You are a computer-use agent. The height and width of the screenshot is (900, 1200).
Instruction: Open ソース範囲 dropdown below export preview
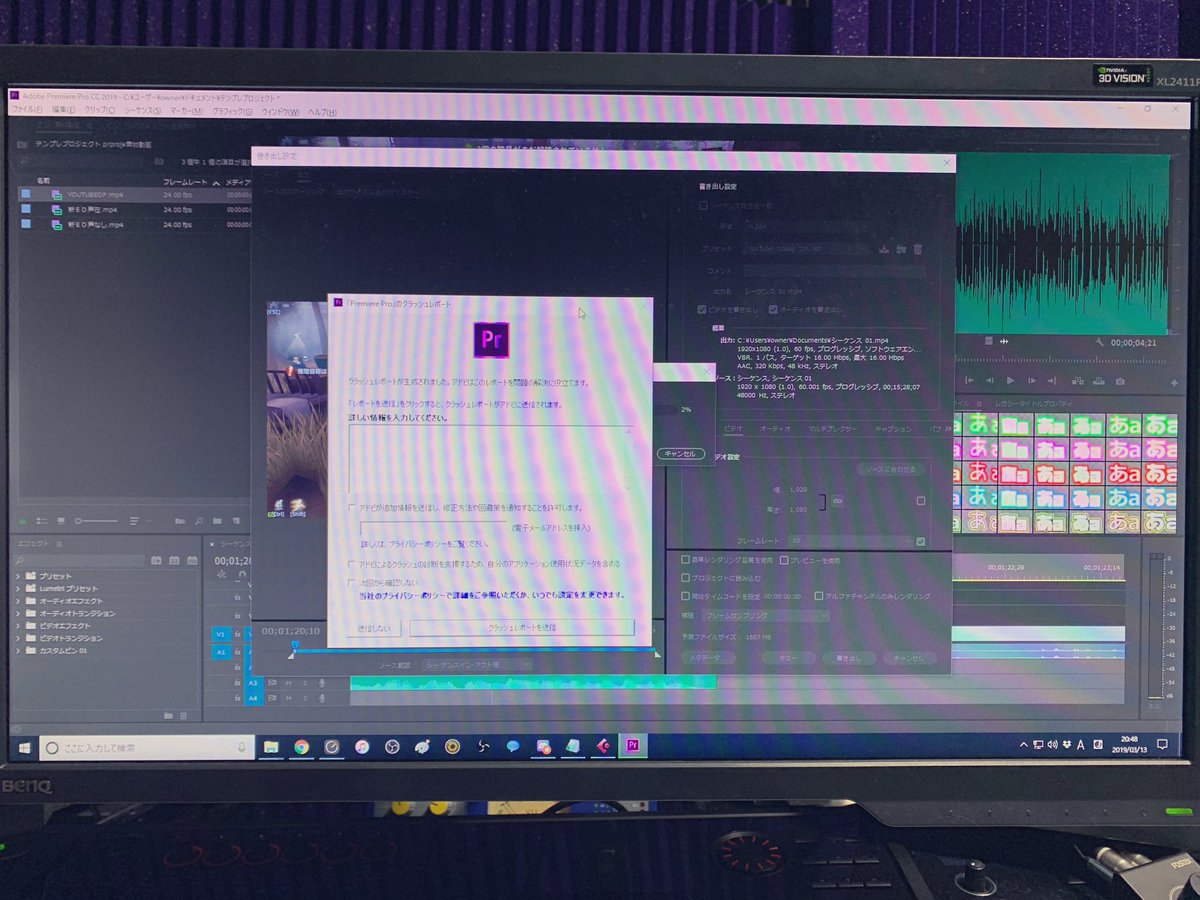(475, 664)
